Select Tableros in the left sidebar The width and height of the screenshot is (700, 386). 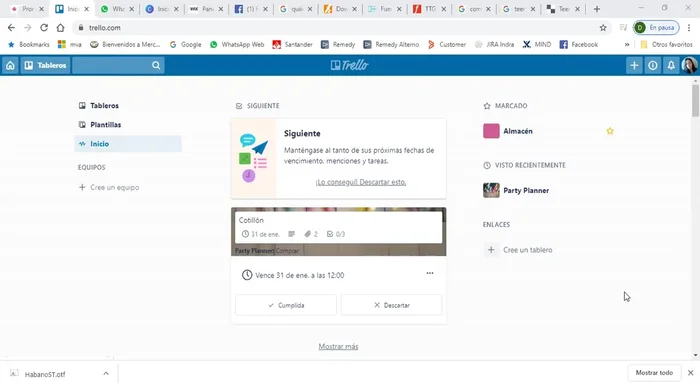tap(128, 106)
